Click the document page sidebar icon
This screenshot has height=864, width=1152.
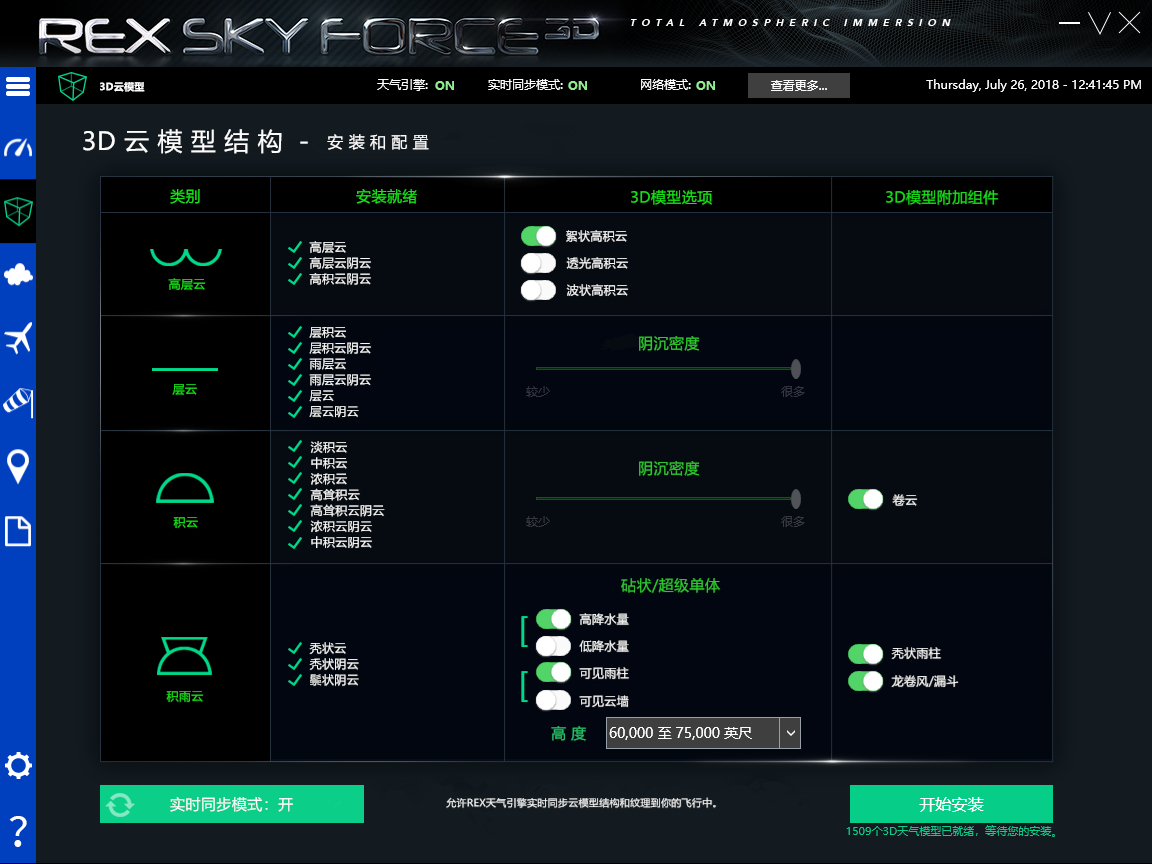pos(17,531)
